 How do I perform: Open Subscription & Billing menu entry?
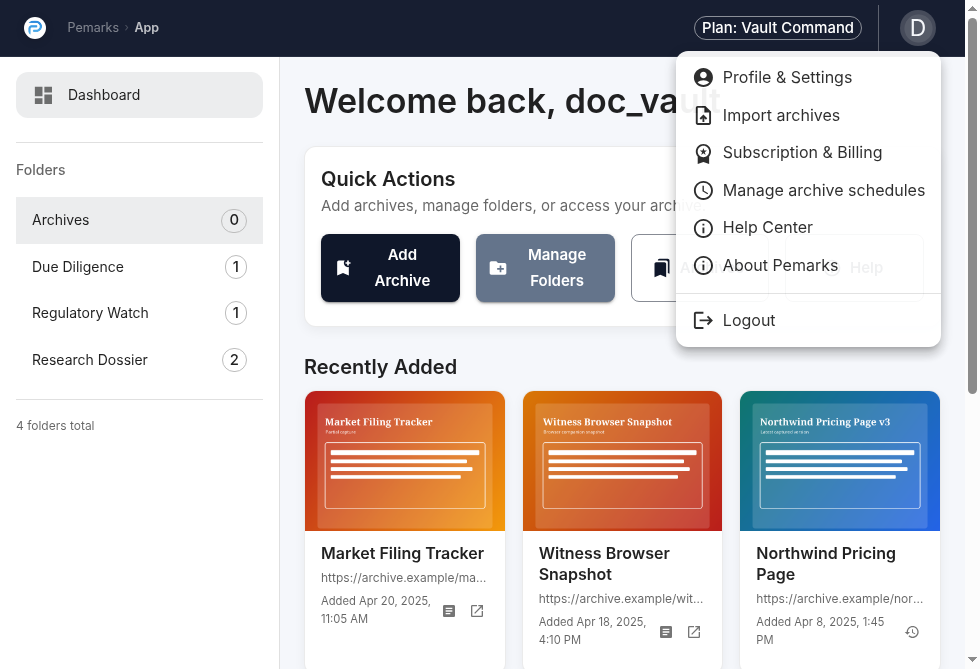point(808,153)
